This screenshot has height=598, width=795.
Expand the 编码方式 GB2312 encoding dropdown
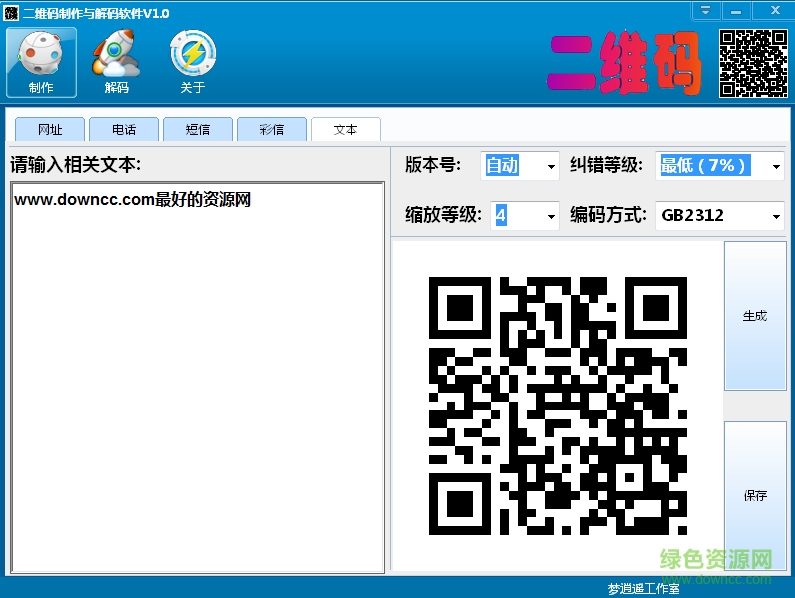[x=776, y=216]
